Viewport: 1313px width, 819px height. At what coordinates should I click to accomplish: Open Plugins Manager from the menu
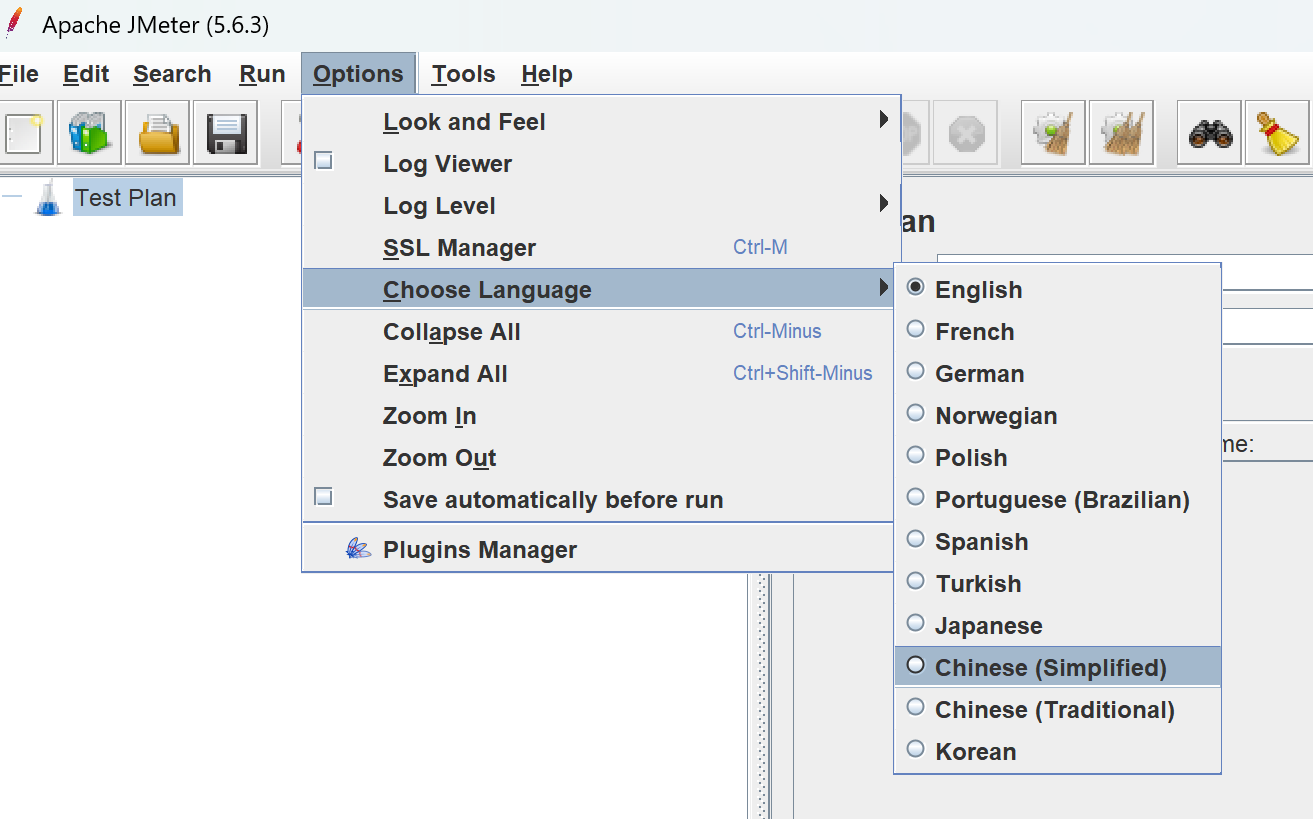click(598, 550)
